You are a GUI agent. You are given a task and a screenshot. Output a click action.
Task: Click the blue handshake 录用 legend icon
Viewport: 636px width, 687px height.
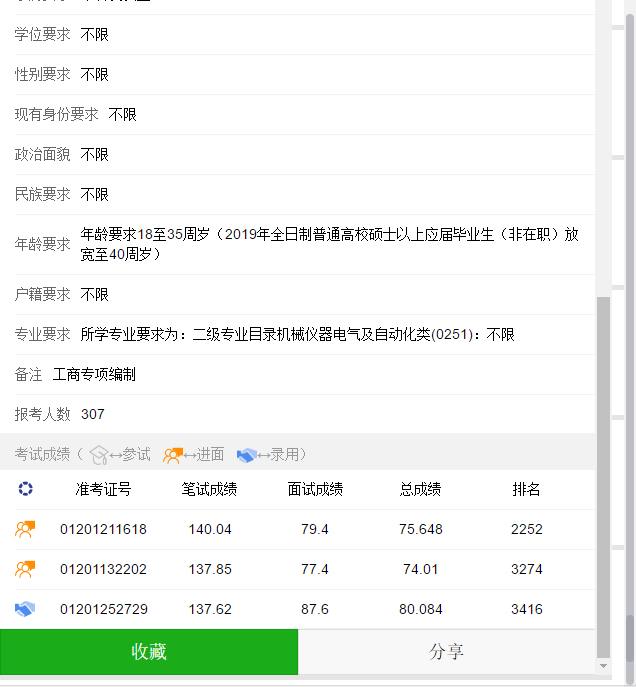pyautogui.click(x=247, y=455)
